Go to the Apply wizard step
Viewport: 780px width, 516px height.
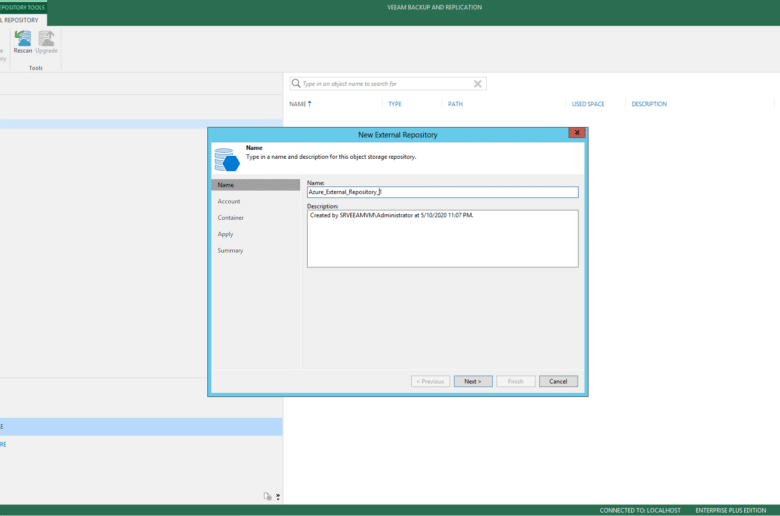click(225, 234)
